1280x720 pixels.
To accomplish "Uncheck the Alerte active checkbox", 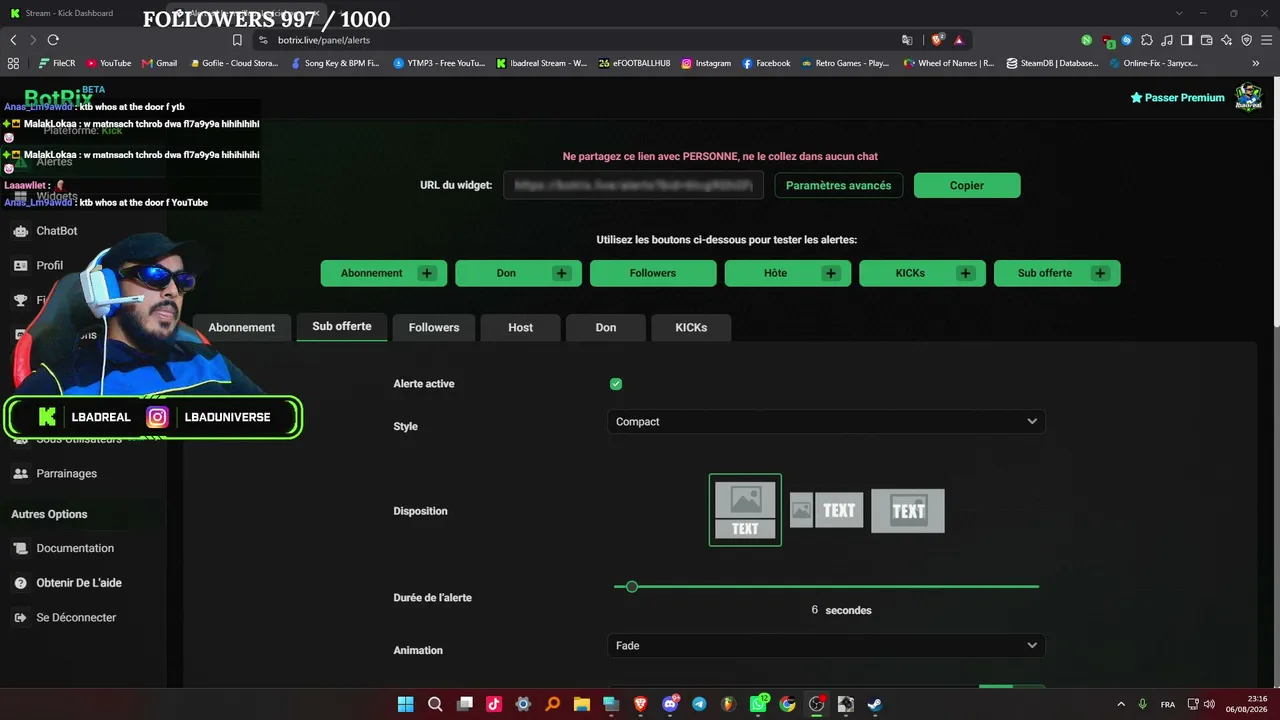I will click(x=616, y=384).
